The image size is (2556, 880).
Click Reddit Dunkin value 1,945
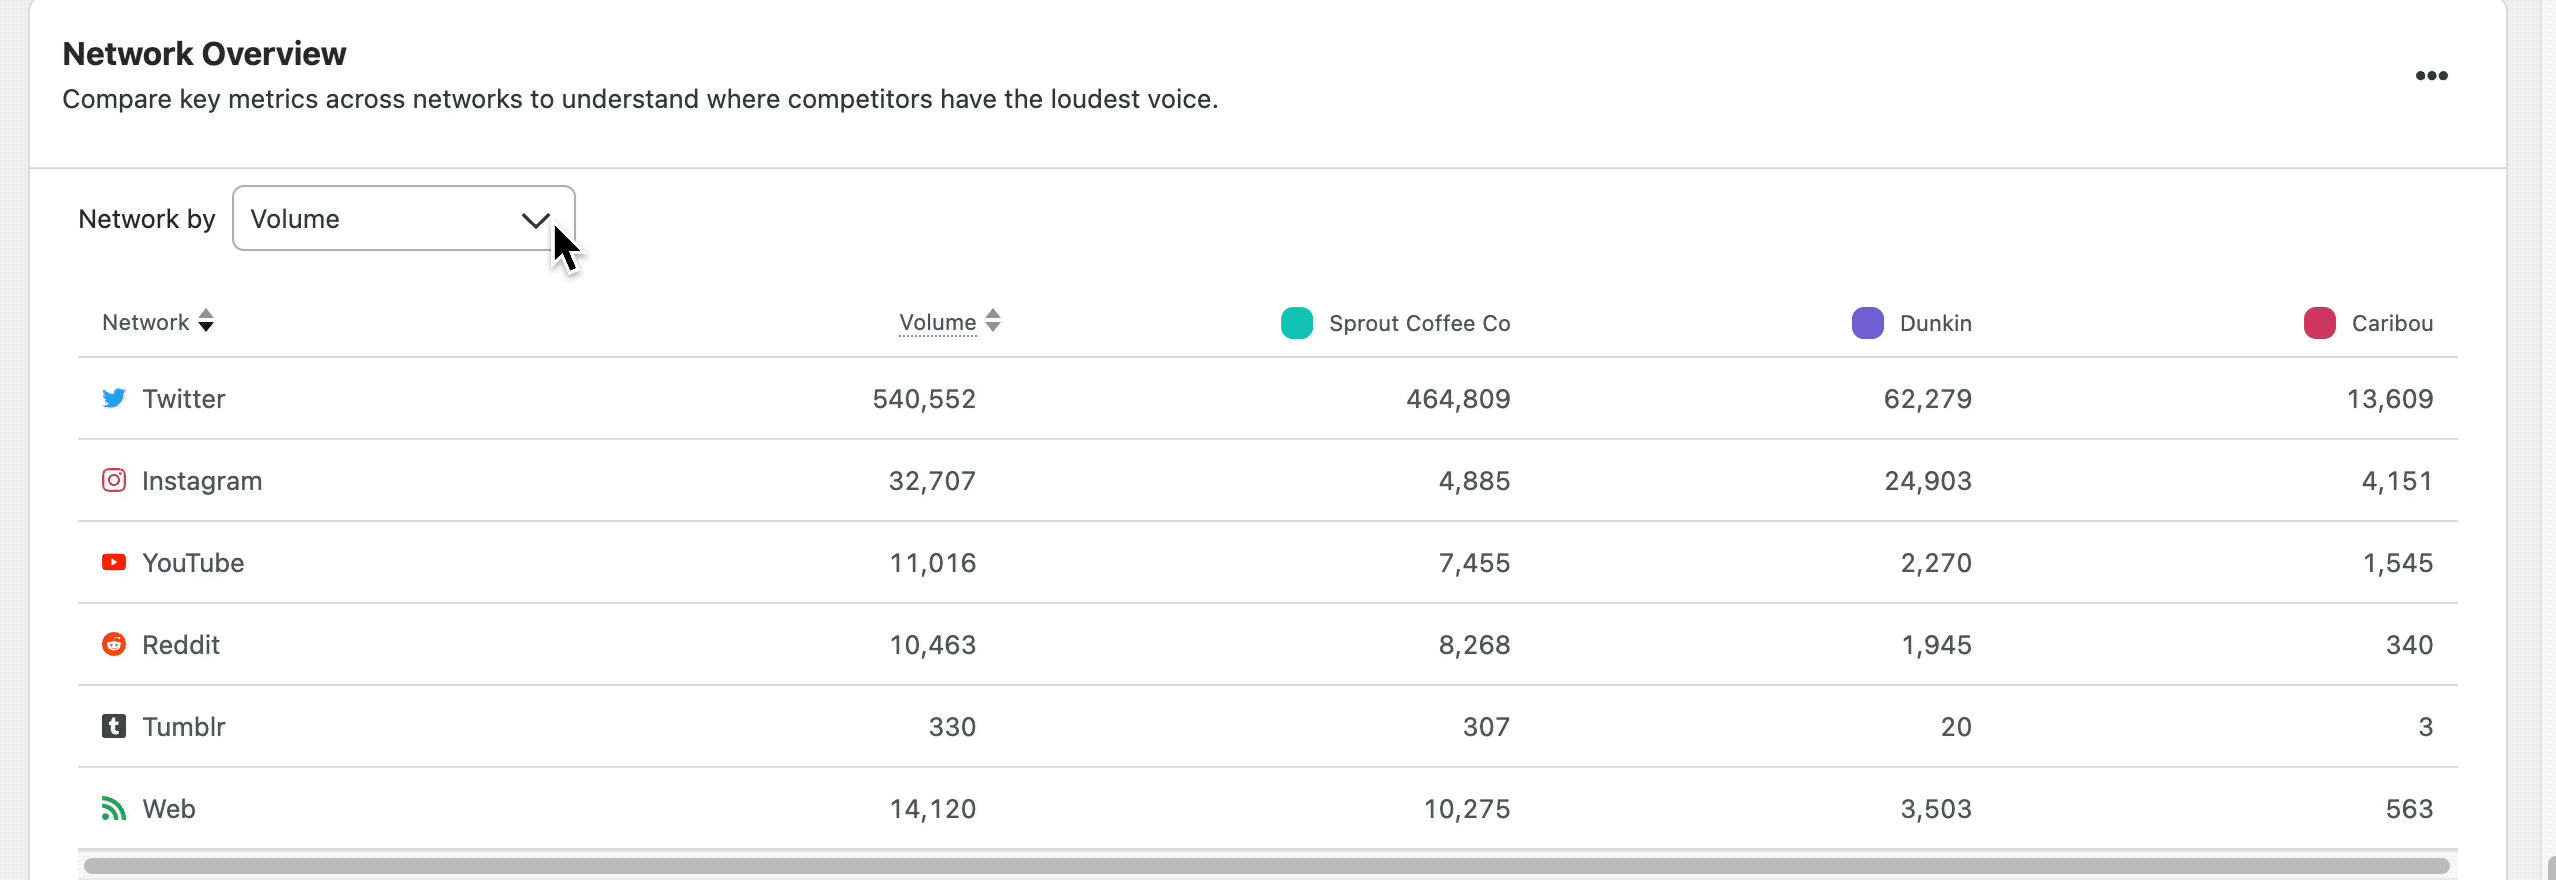click(x=1936, y=645)
